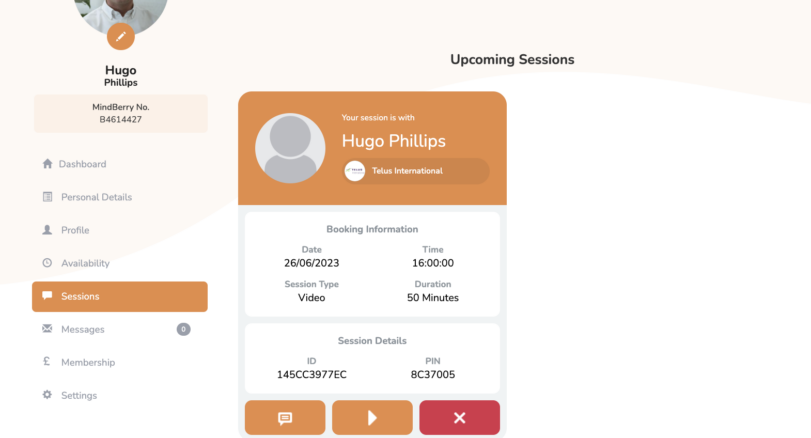Select the session PIN 8C37005
This screenshot has width=811, height=438.
pyautogui.click(x=433, y=374)
